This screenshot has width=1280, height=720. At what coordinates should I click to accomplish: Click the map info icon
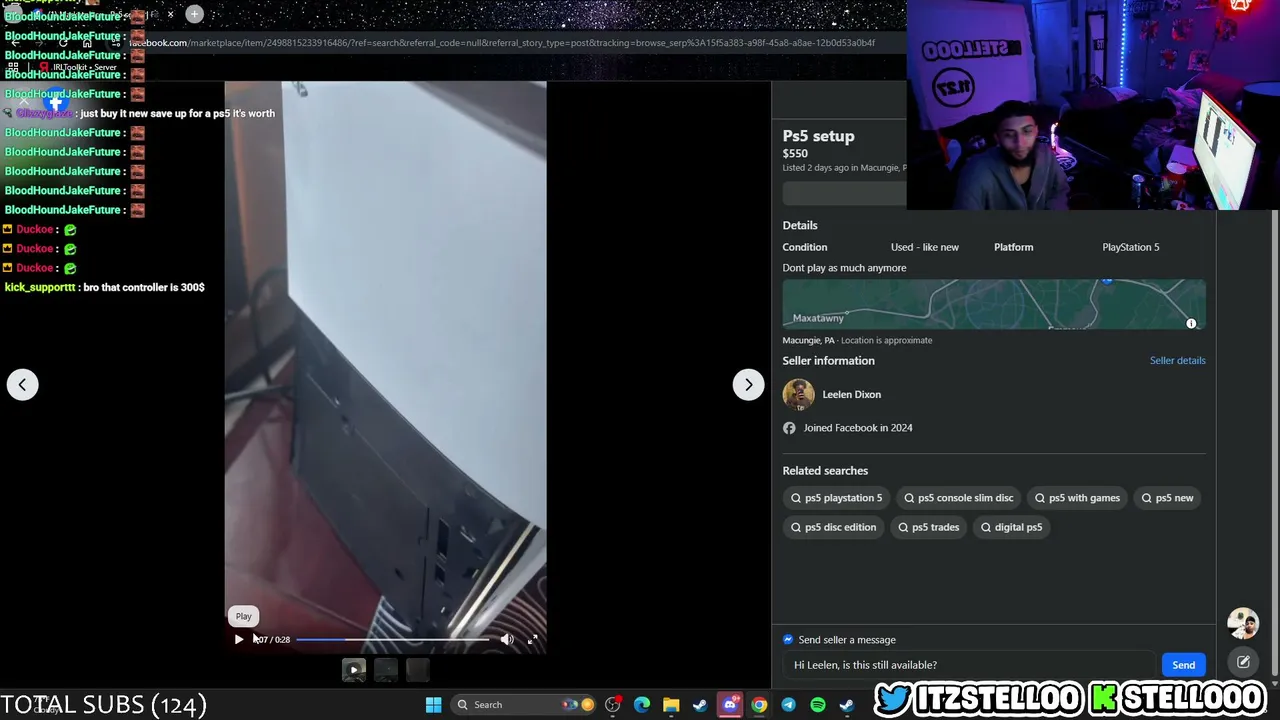click(x=1191, y=324)
